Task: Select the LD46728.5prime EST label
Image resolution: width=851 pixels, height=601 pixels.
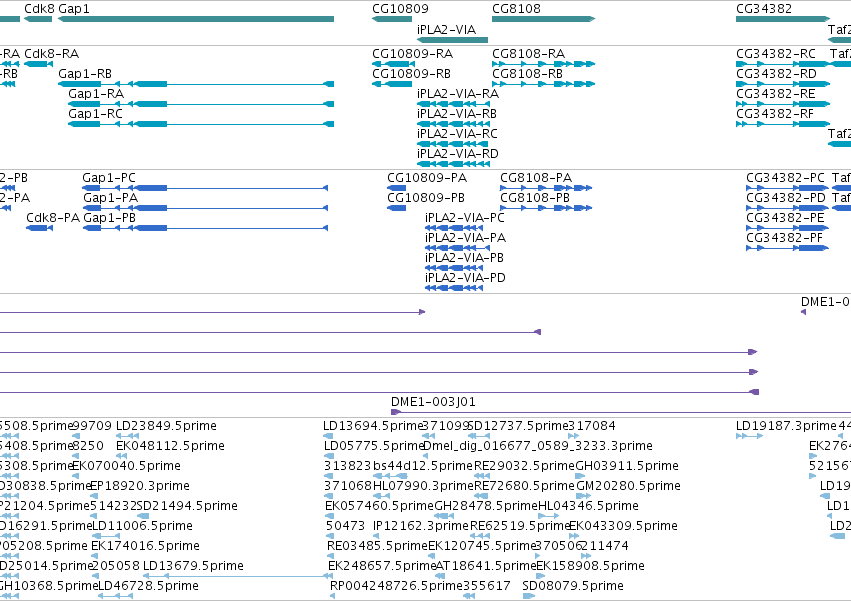Action: coord(148,586)
